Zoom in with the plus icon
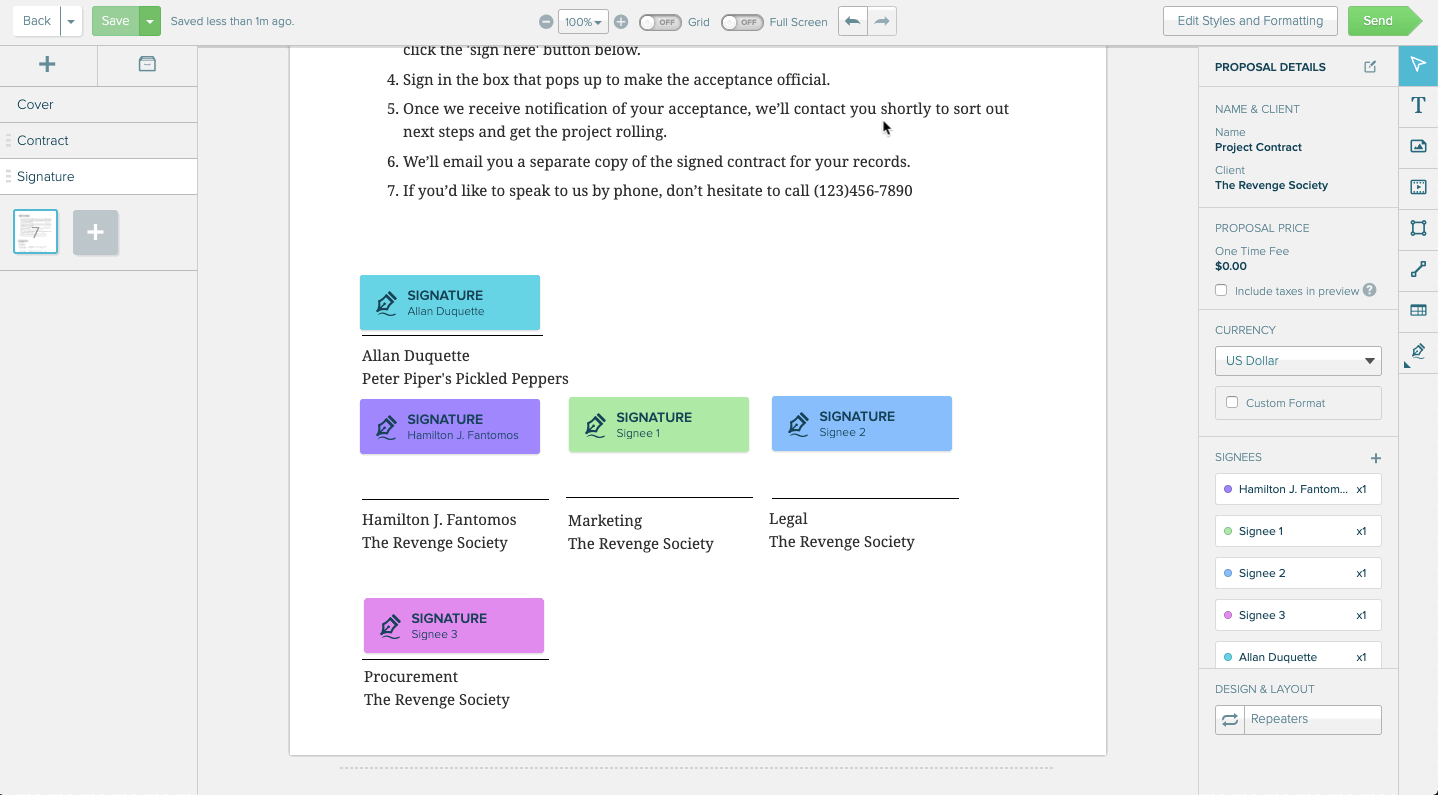The width and height of the screenshot is (1438, 795). coord(621,22)
